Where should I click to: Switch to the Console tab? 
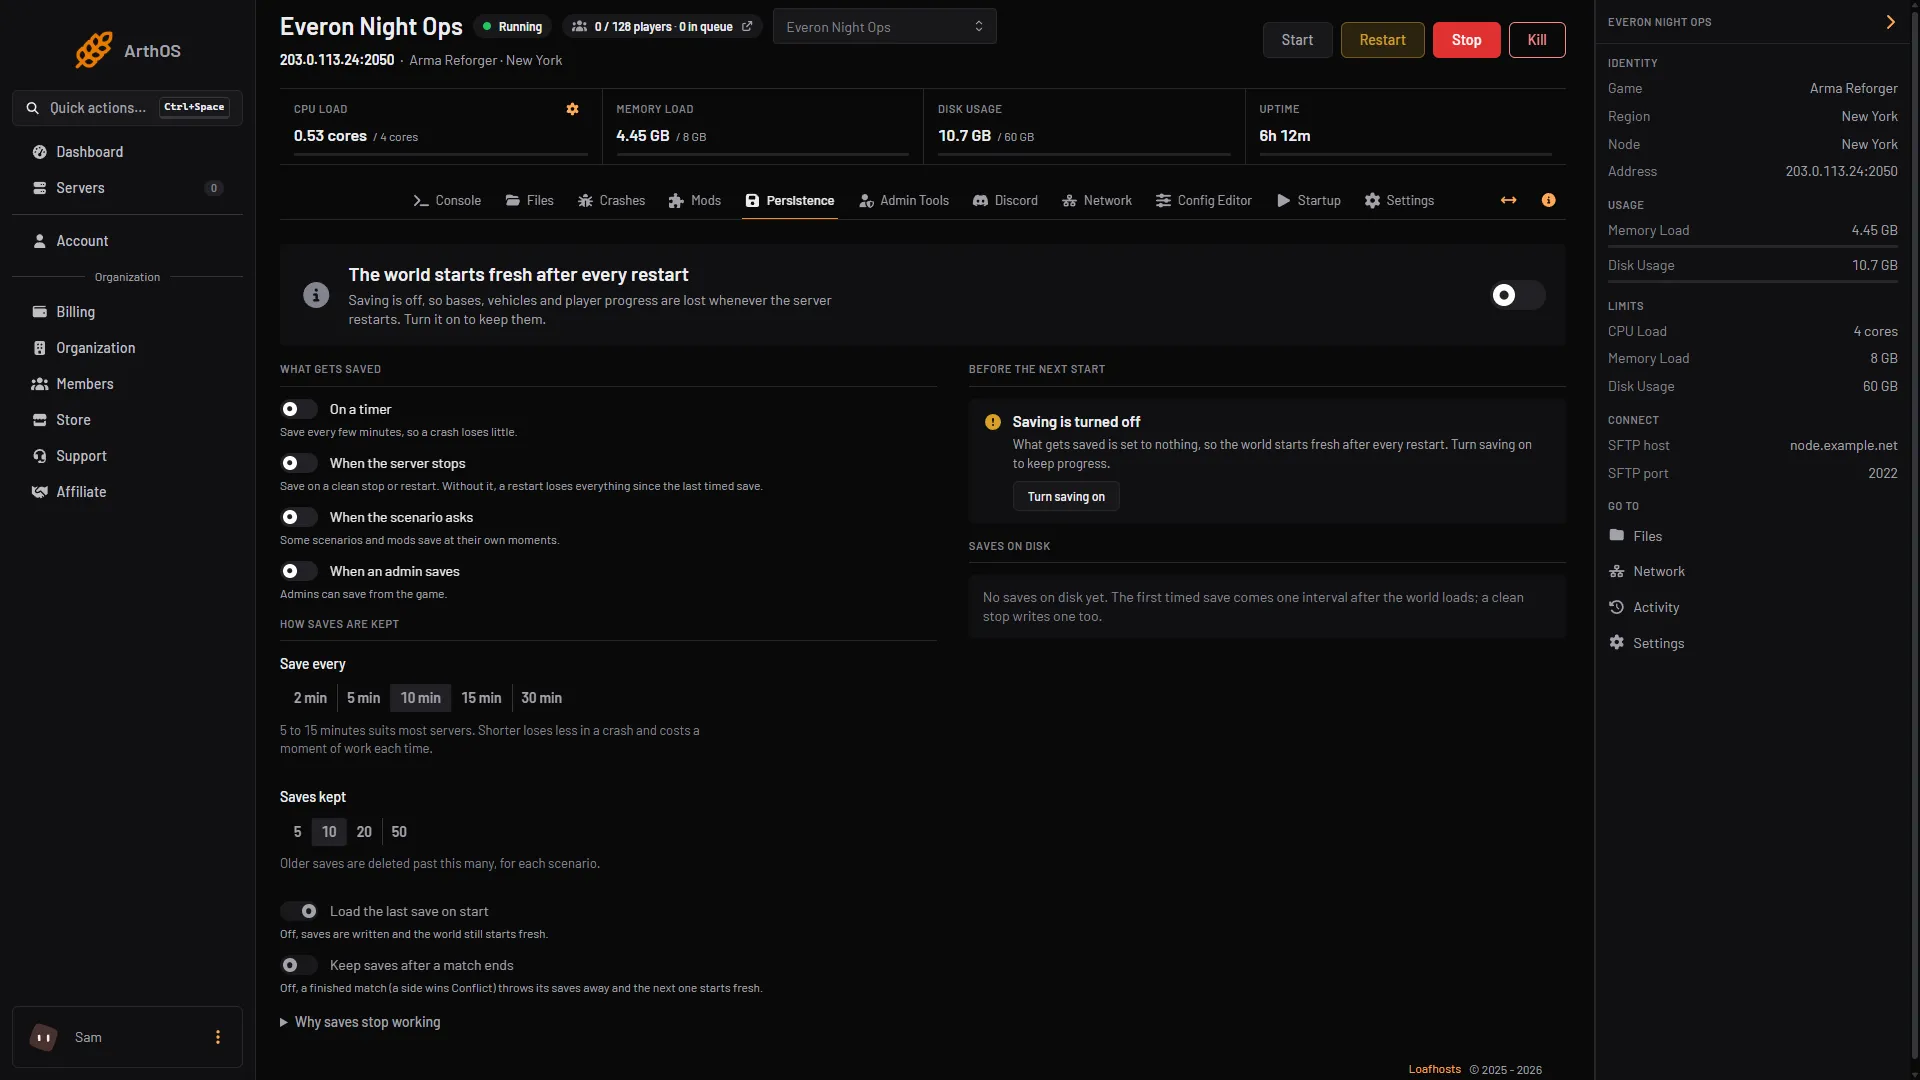(x=447, y=200)
